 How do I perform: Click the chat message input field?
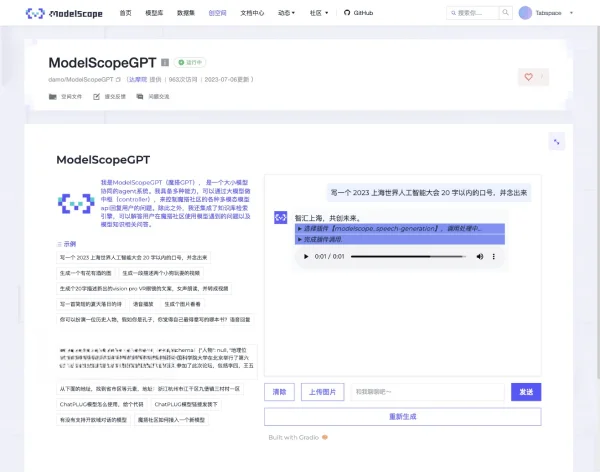(x=427, y=392)
